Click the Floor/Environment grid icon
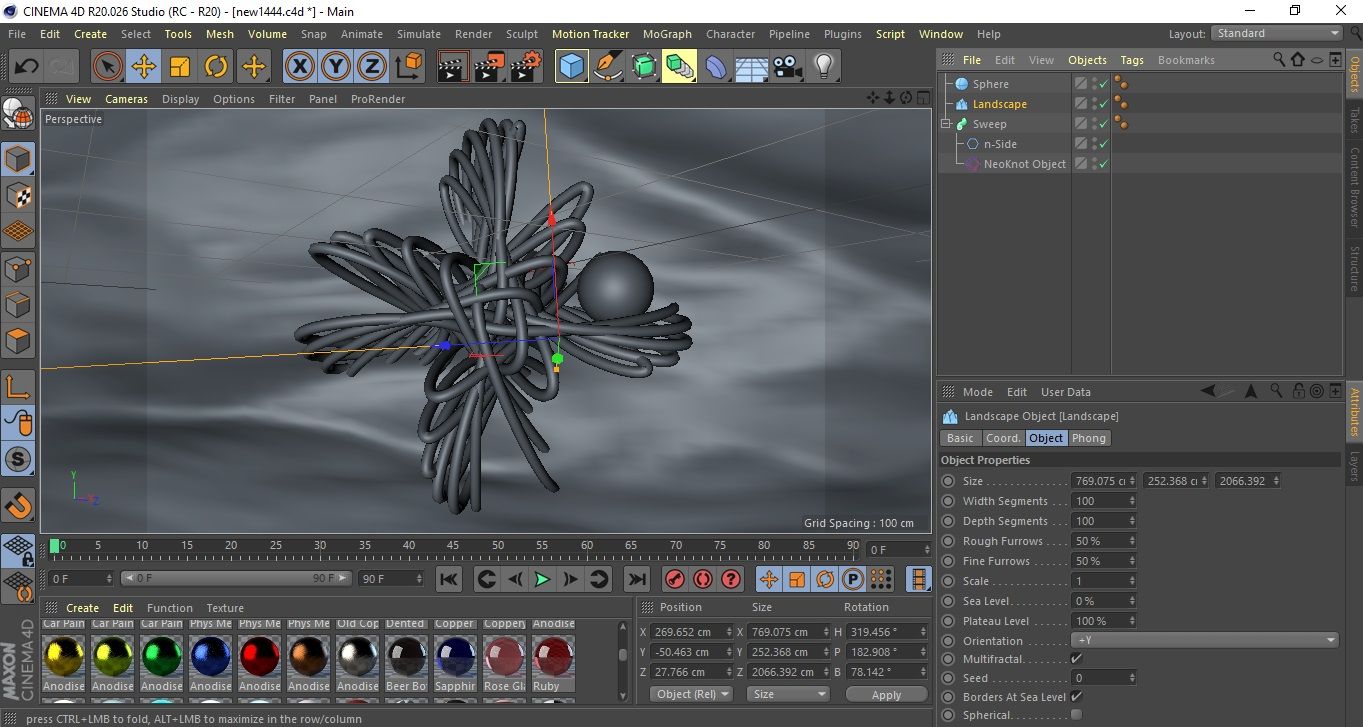Screen dimensions: 1363x727 [751, 67]
